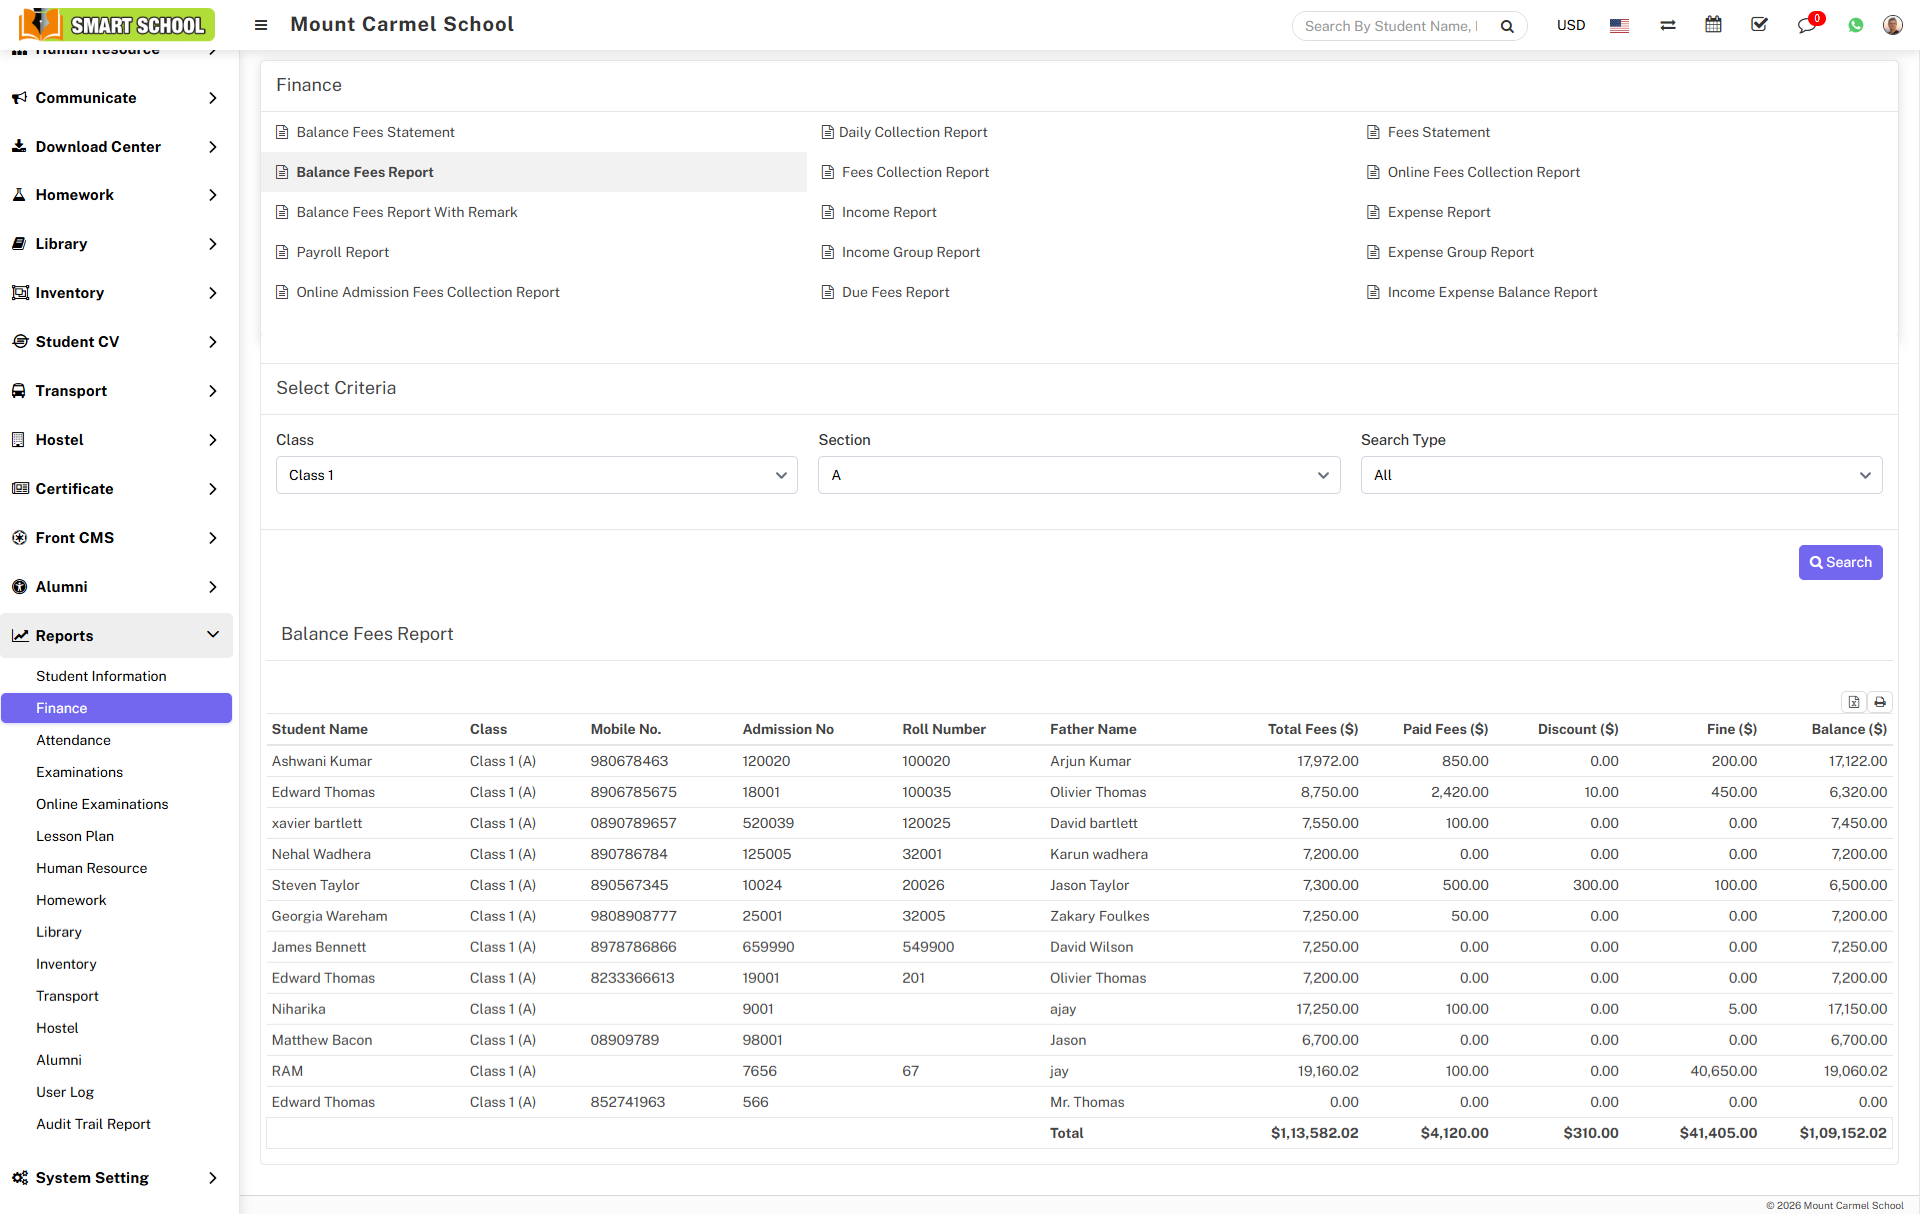Click the student name search field

coord(1391,27)
